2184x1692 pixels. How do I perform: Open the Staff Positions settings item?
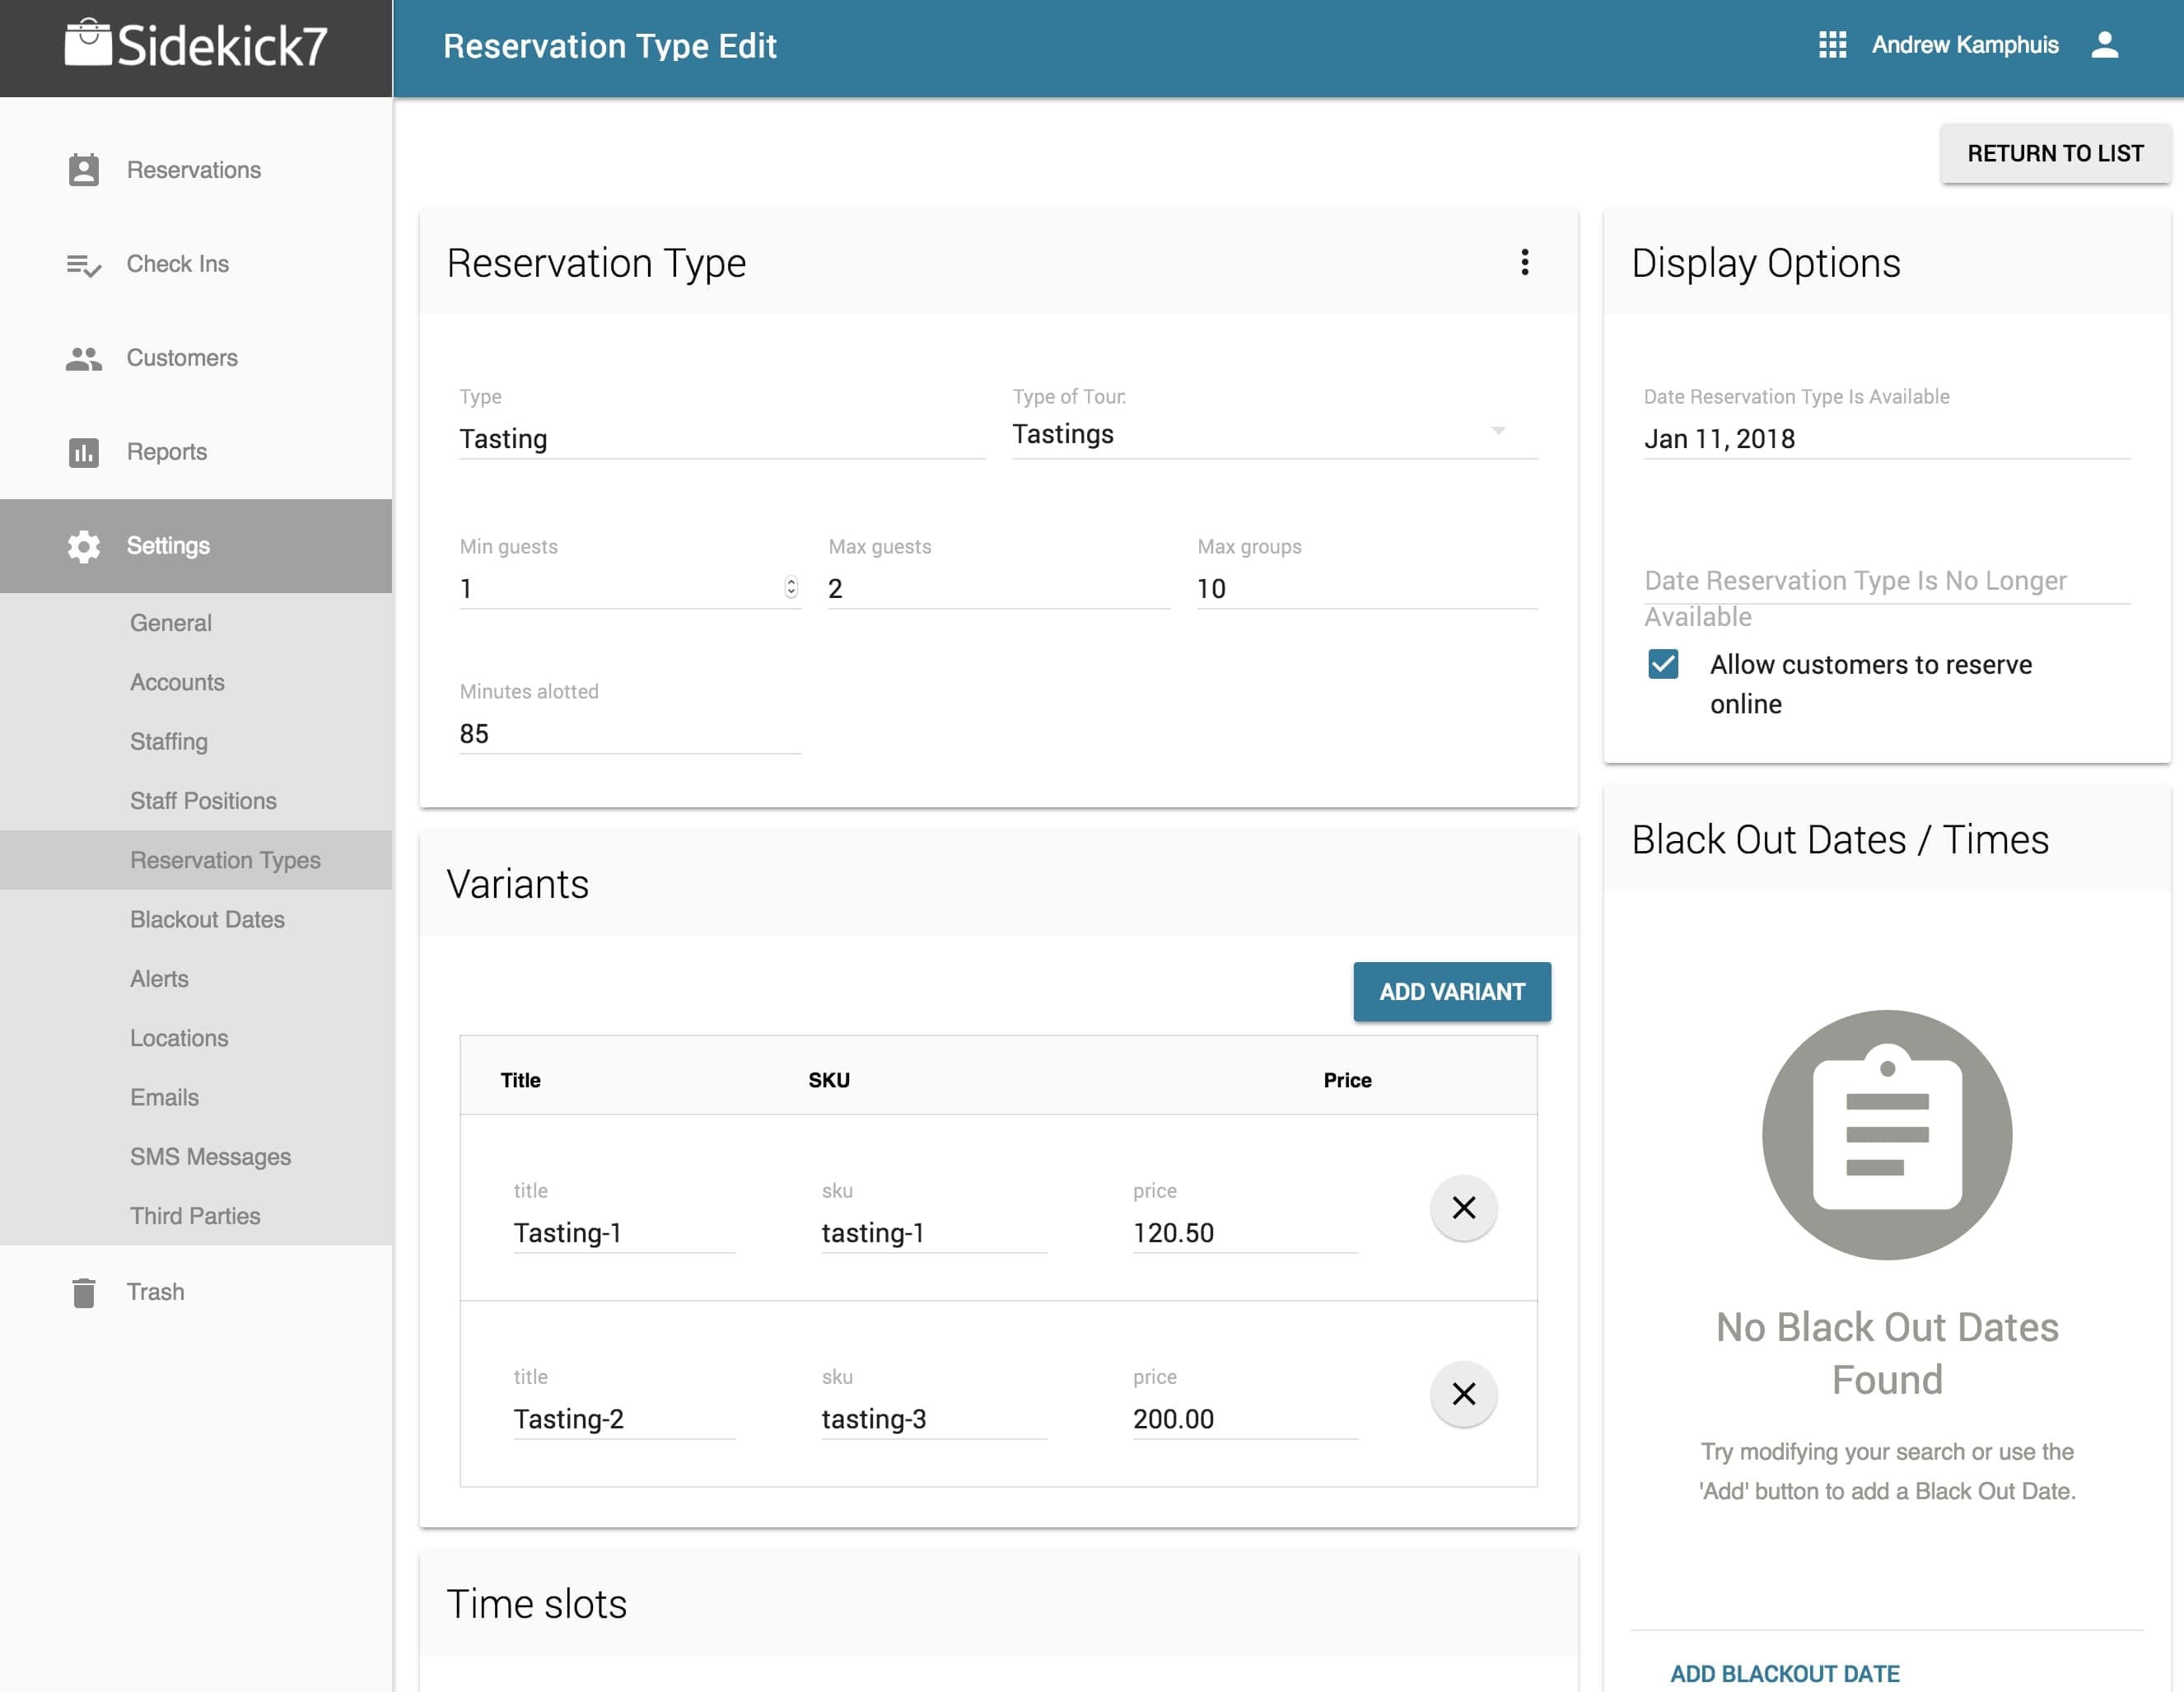coord(203,801)
